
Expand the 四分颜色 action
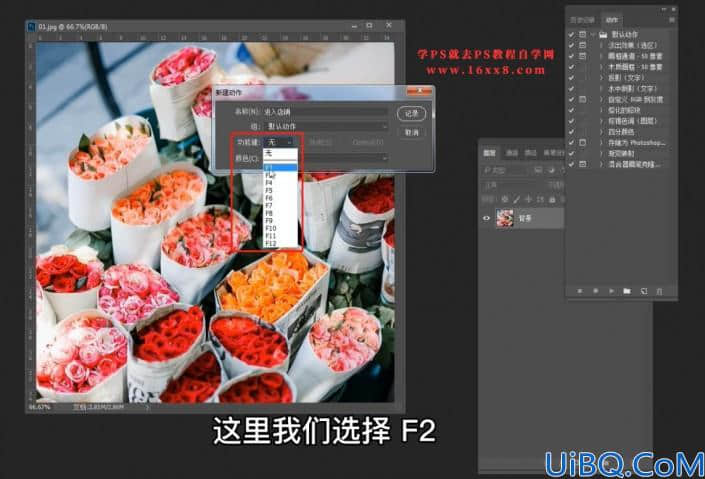(x=601, y=132)
